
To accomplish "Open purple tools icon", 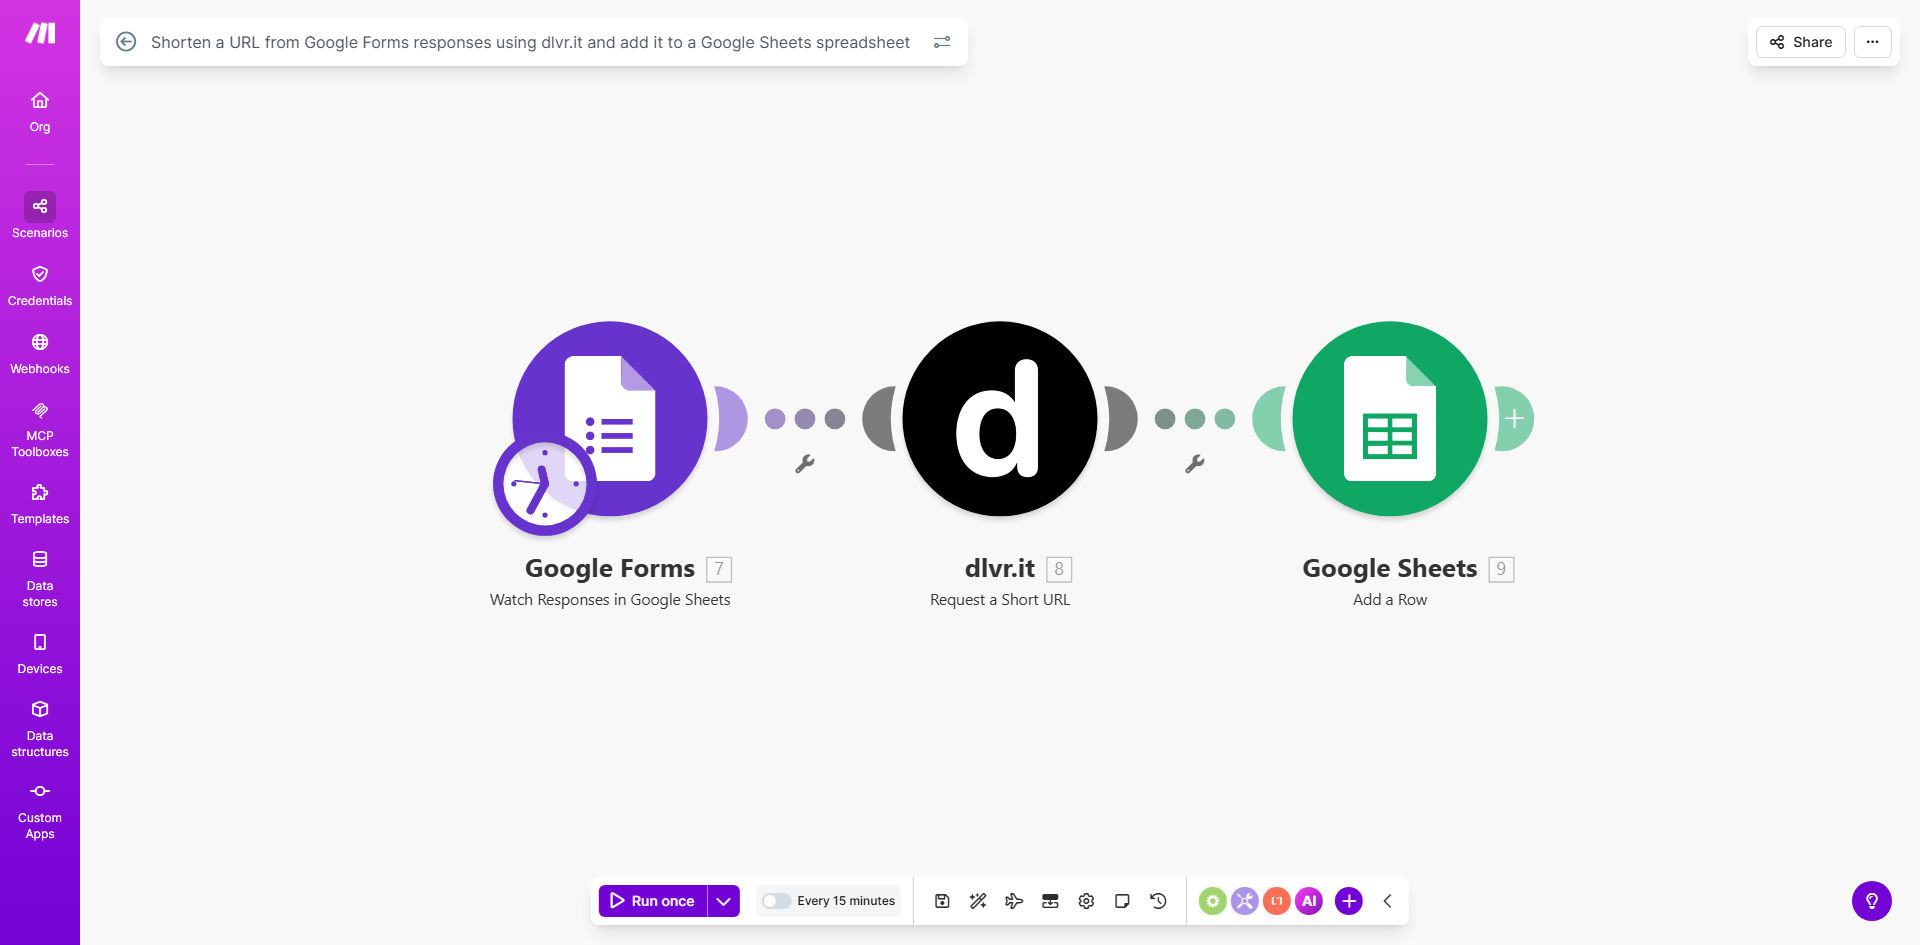I will tap(1245, 901).
